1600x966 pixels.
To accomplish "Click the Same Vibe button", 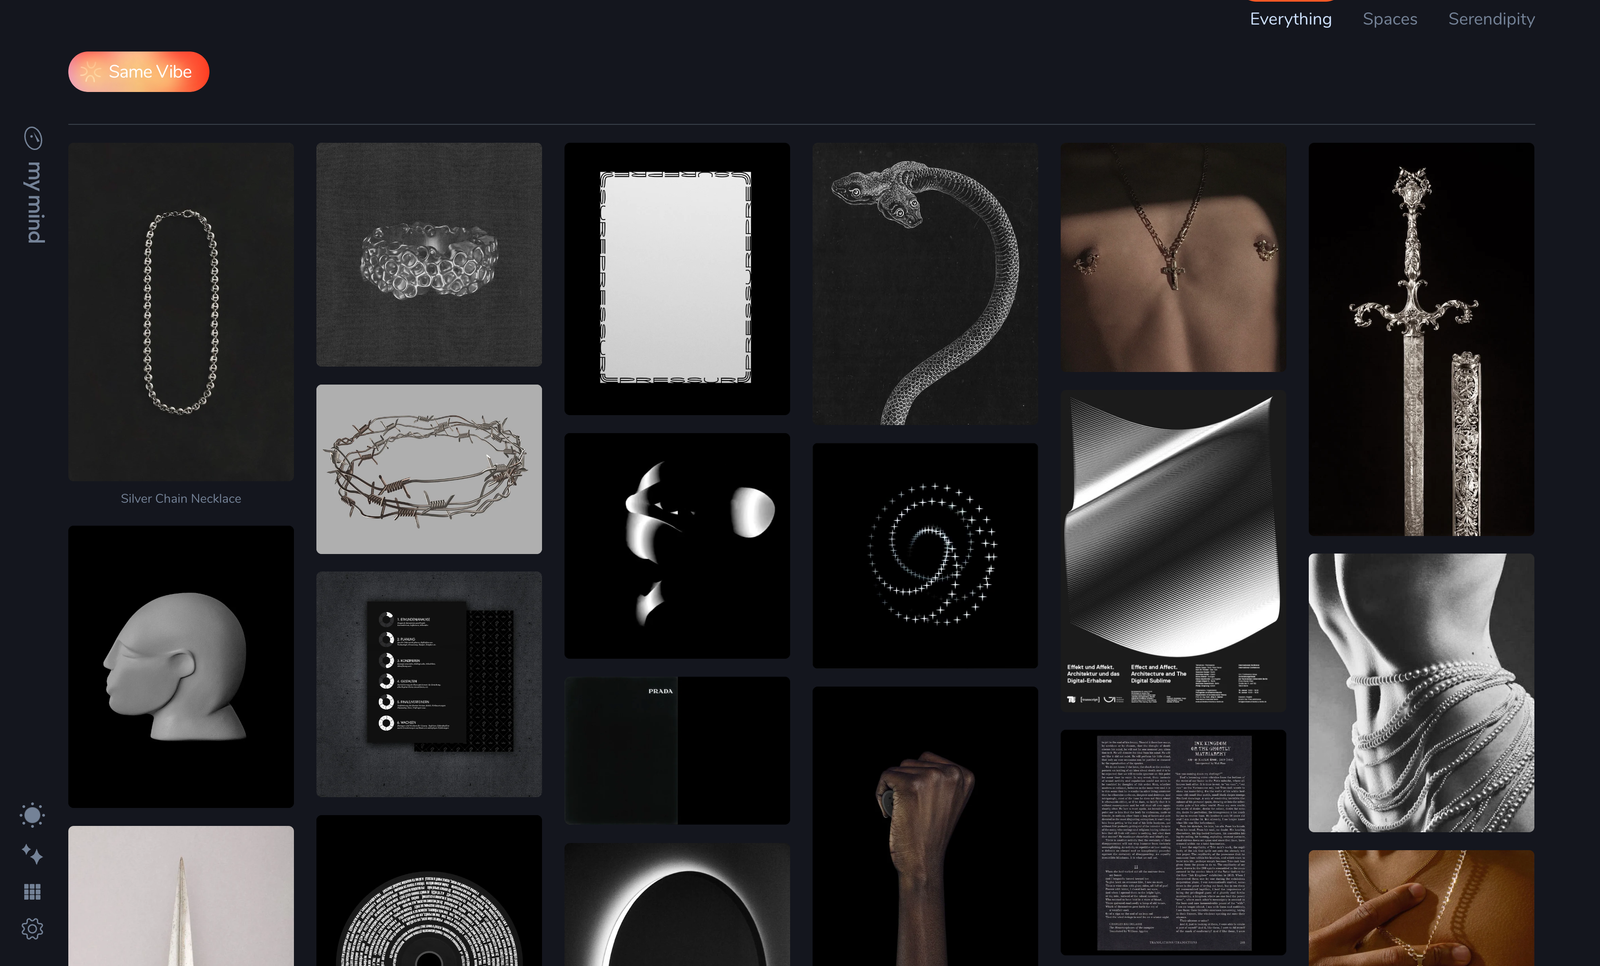I will 139,72.
